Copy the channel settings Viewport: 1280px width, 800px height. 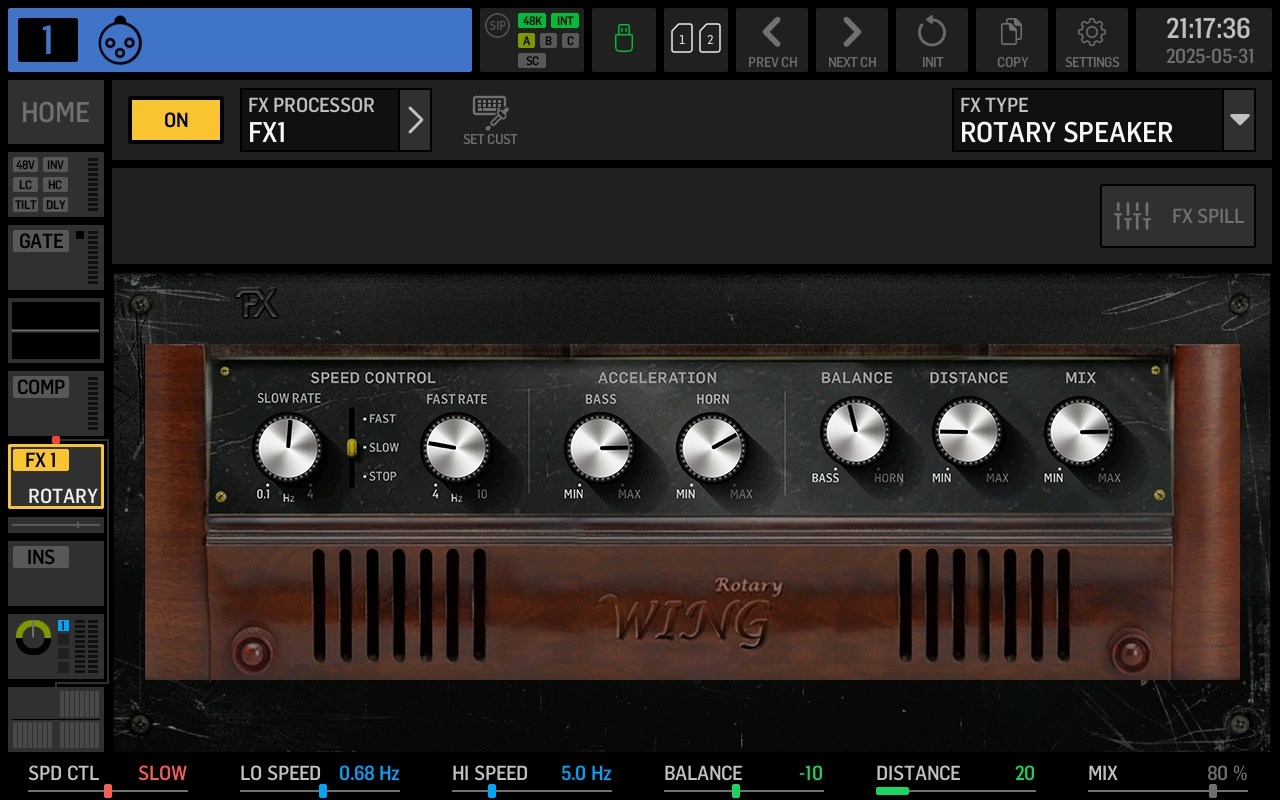(1012, 40)
